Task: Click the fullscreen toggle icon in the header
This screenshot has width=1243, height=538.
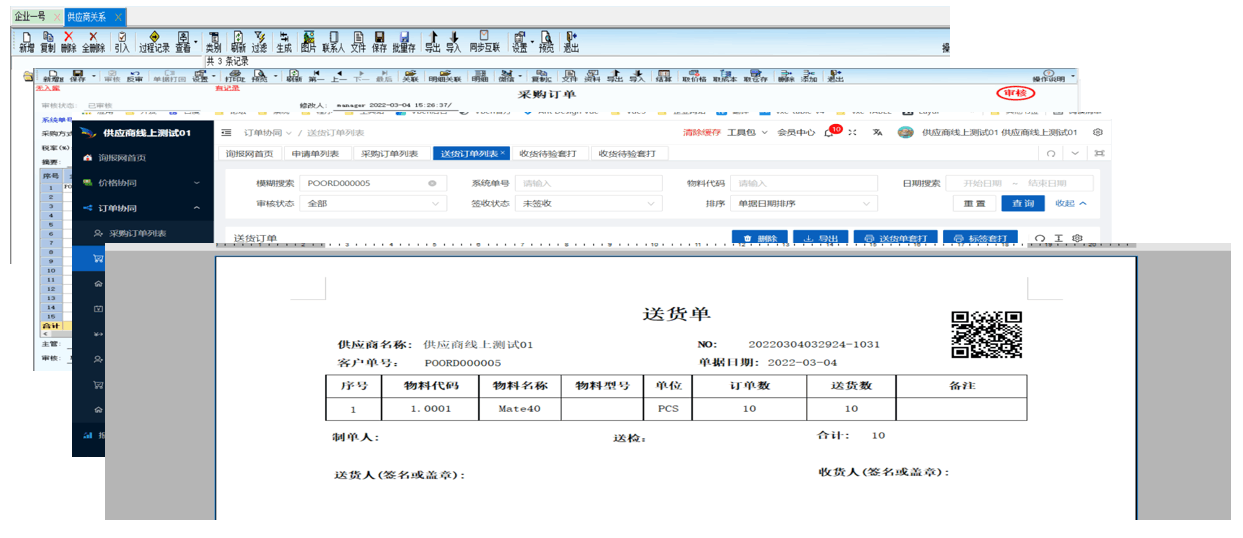Action: [852, 132]
